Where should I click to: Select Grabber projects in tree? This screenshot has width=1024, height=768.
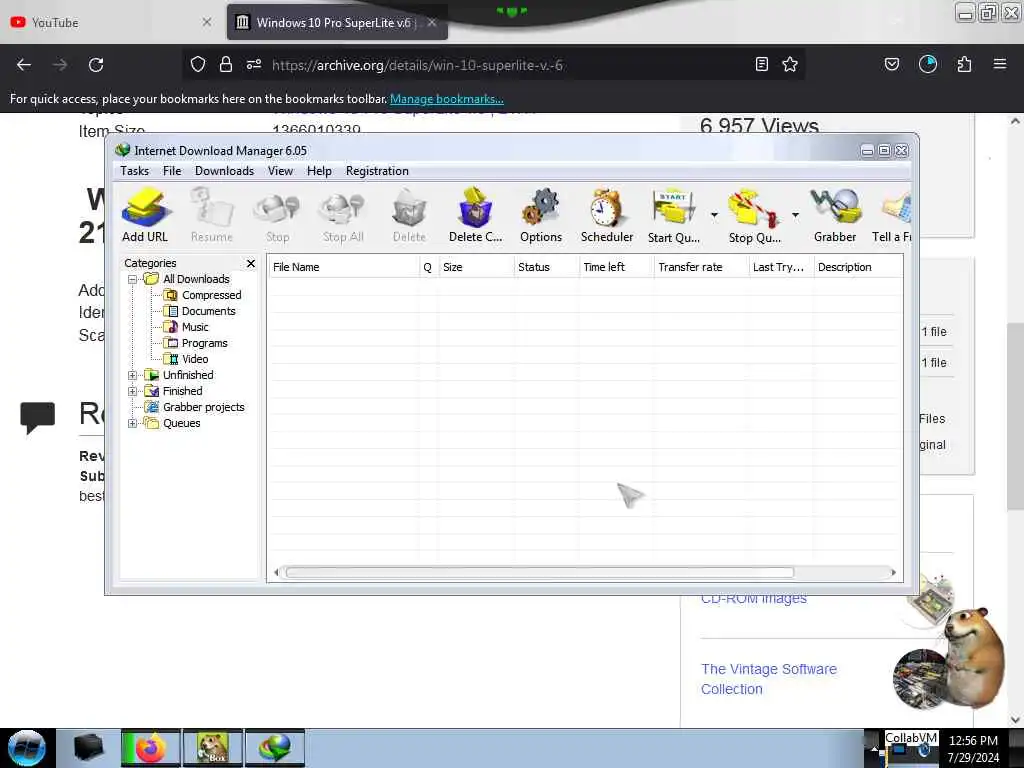(203, 407)
